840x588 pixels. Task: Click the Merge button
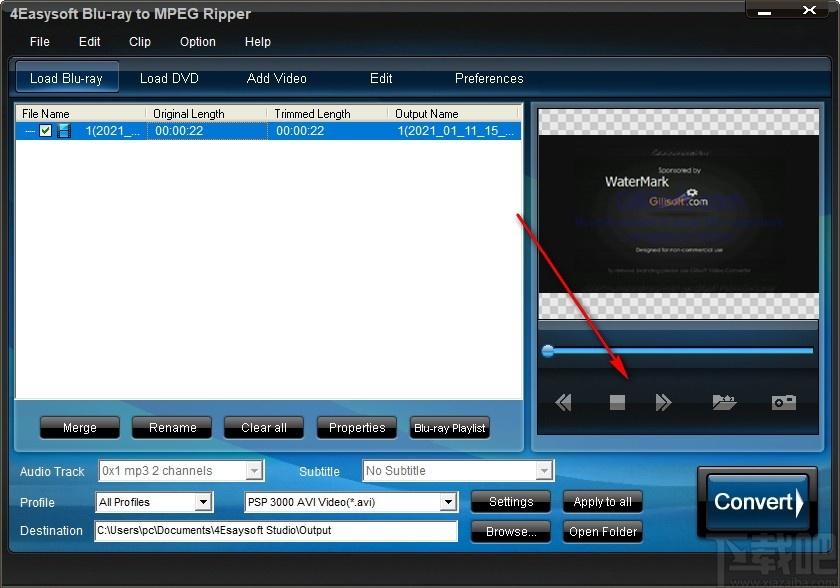[x=80, y=427]
